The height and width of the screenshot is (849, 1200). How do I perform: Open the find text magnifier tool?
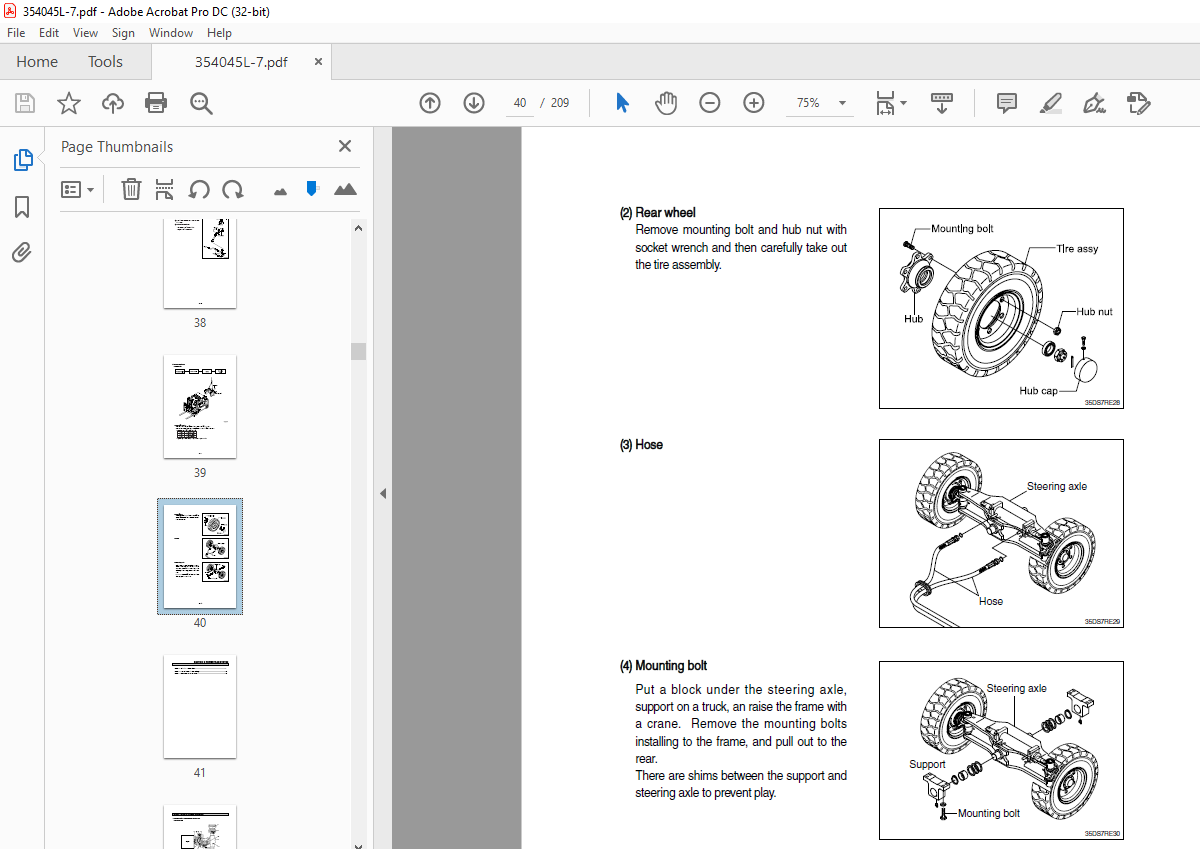201,103
